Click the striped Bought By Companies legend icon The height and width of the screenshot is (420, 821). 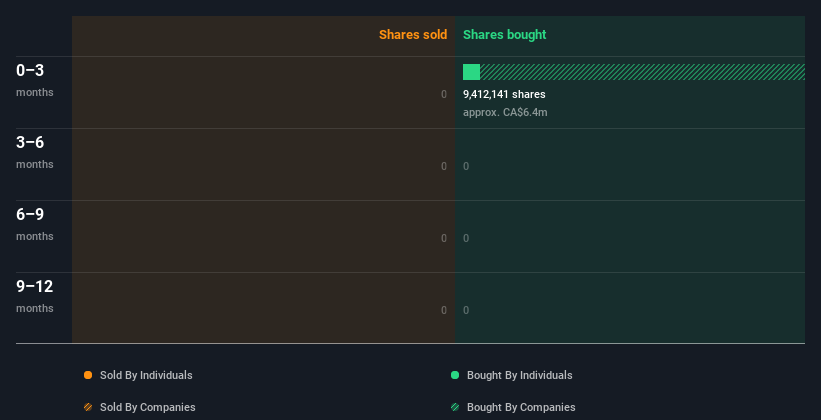(455, 407)
